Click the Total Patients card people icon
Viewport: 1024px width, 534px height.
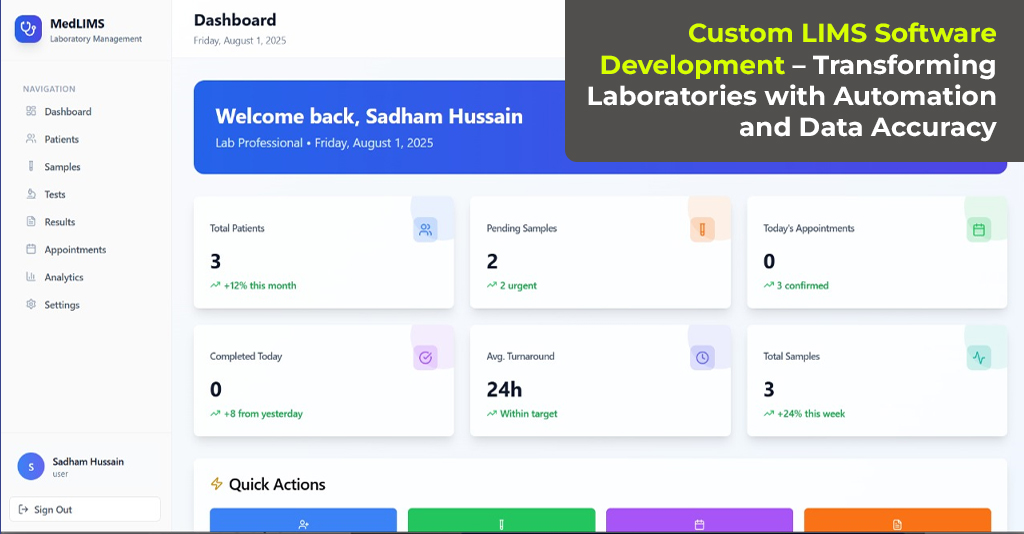click(425, 230)
